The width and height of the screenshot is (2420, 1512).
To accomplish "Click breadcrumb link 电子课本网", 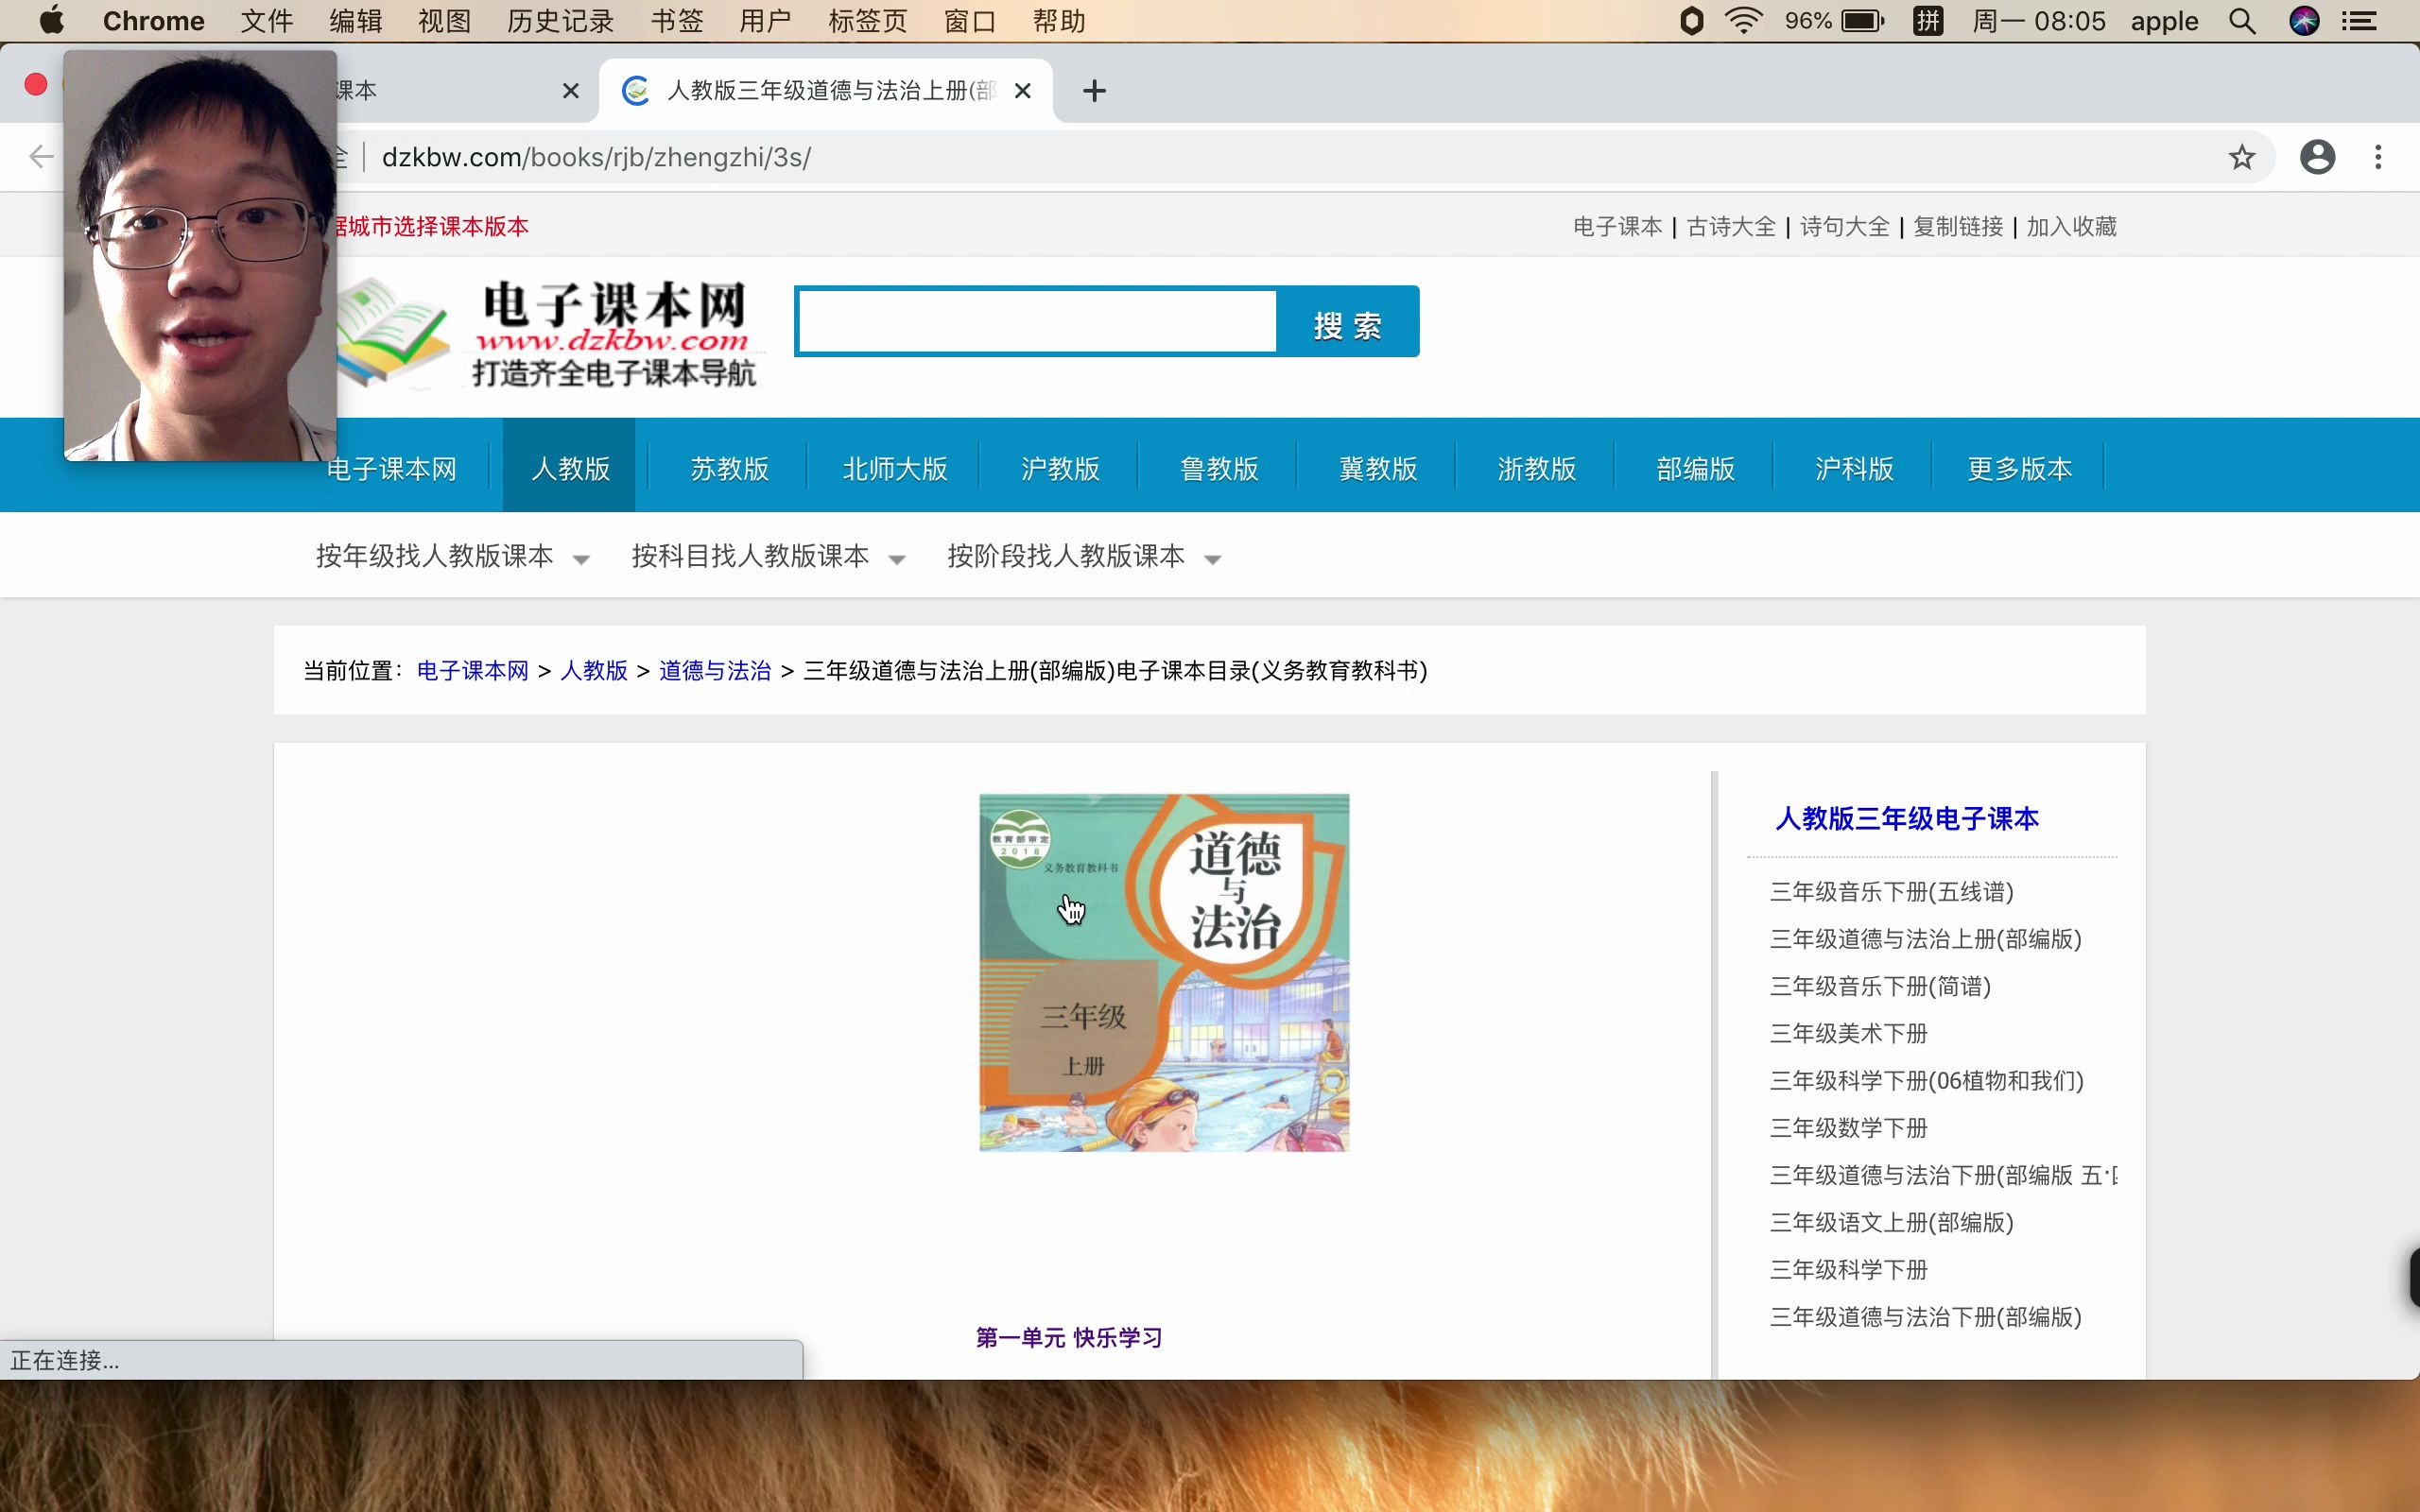I will 472,671.
